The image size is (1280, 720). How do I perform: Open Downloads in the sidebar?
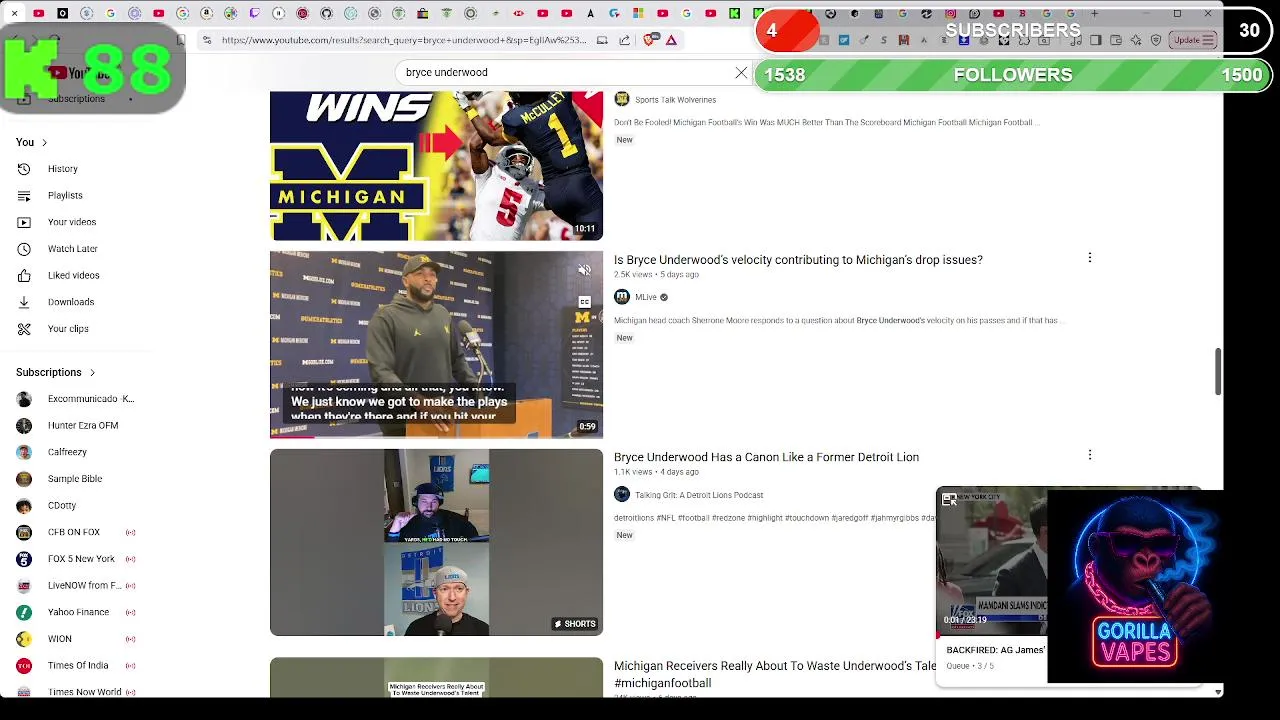[x=71, y=302]
